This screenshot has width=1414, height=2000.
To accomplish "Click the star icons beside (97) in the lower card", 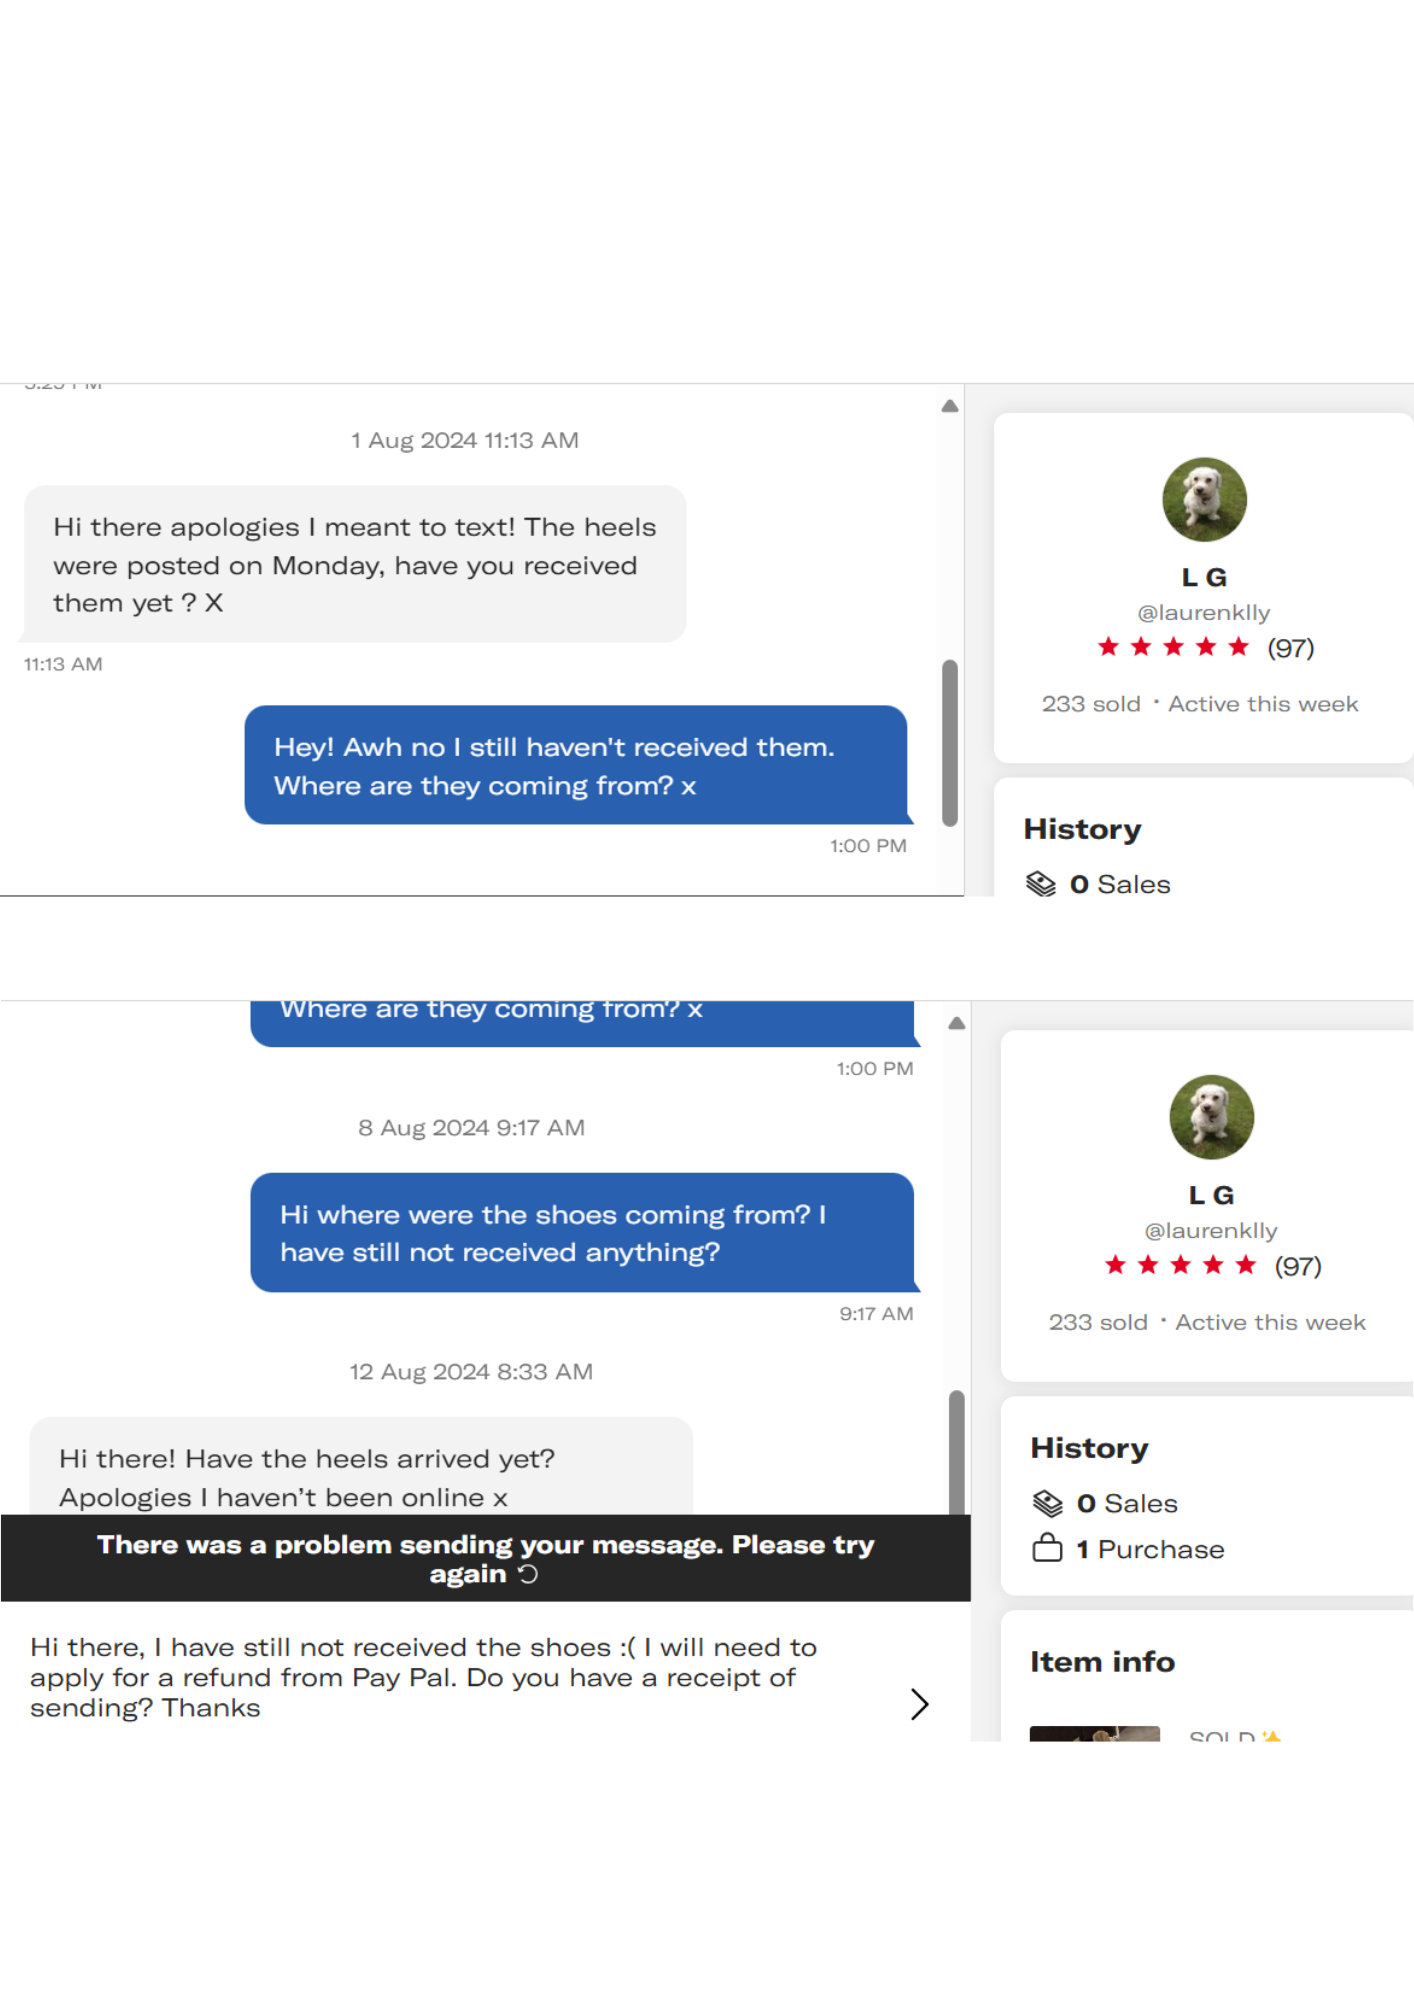I will tap(1181, 1264).
